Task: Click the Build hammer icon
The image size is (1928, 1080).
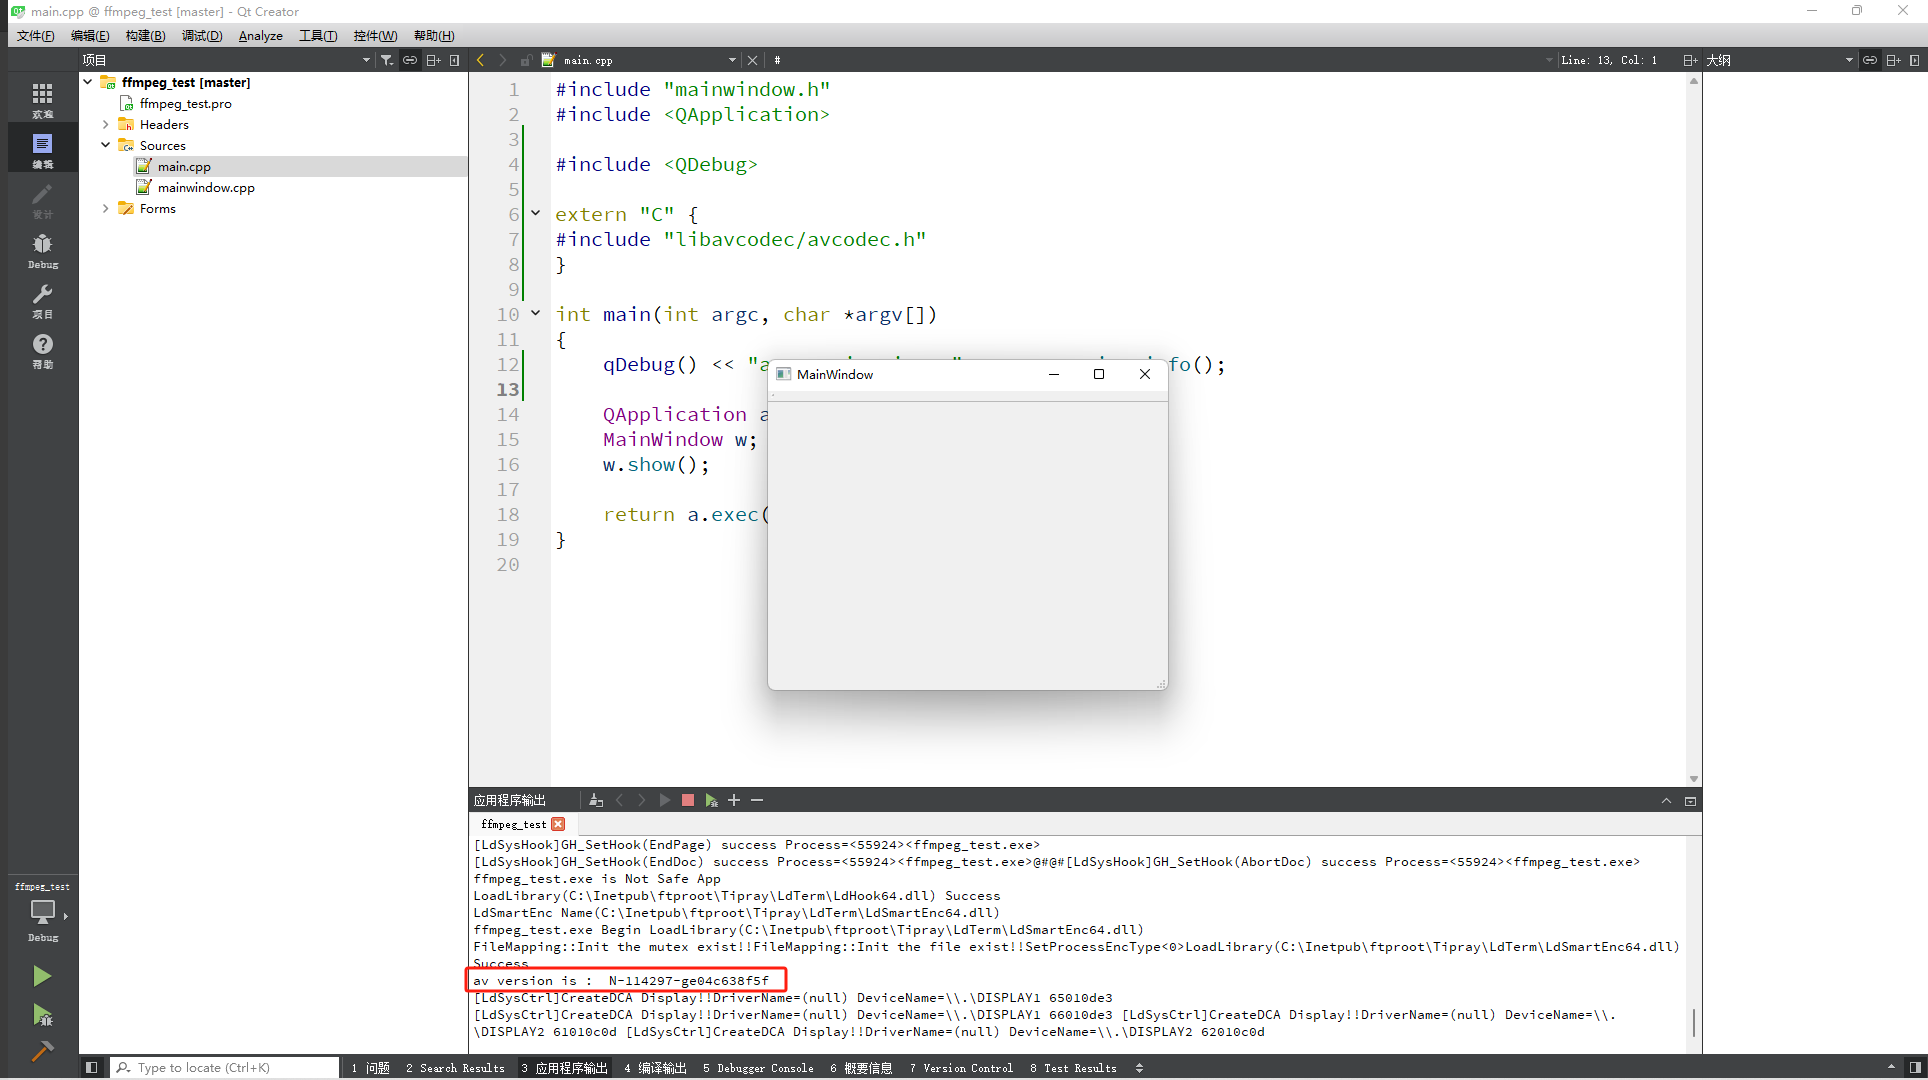Action: [x=41, y=1051]
